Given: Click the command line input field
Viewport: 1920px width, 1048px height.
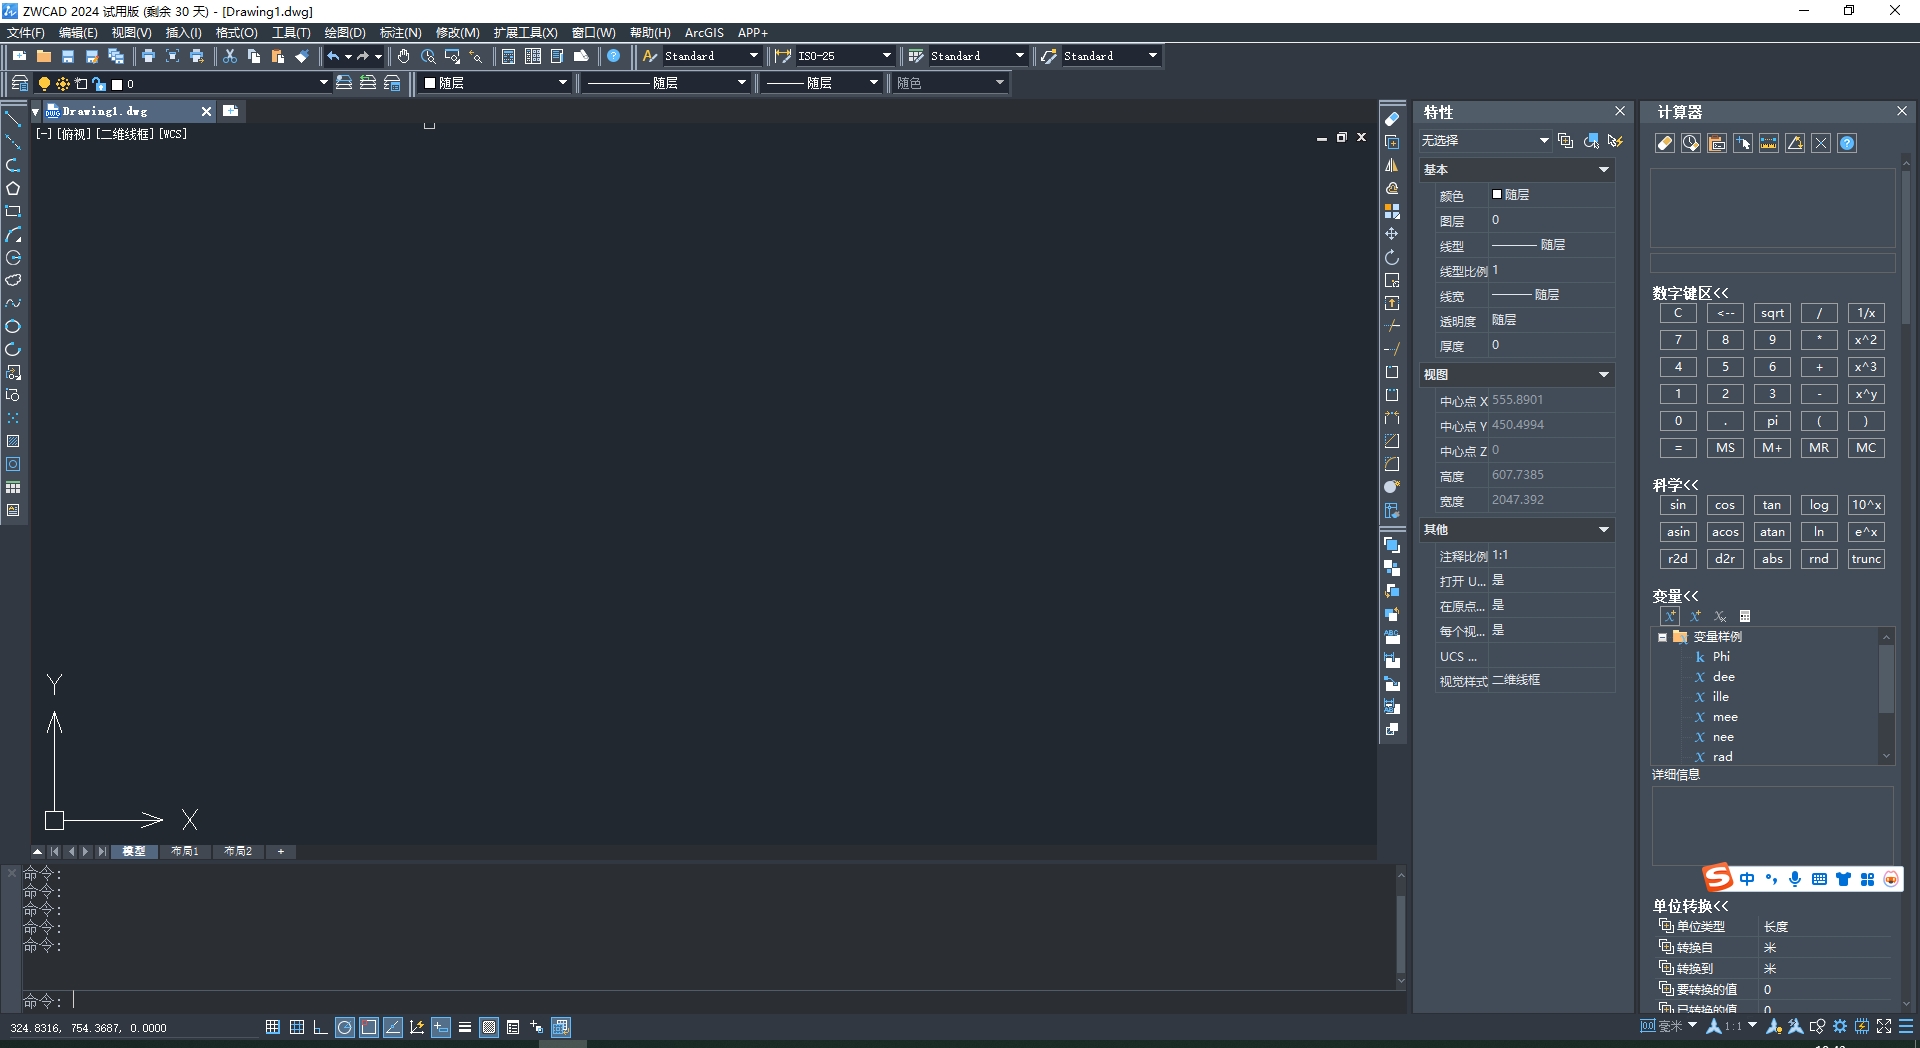Looking at the screenshot, I should [700, 1000].
